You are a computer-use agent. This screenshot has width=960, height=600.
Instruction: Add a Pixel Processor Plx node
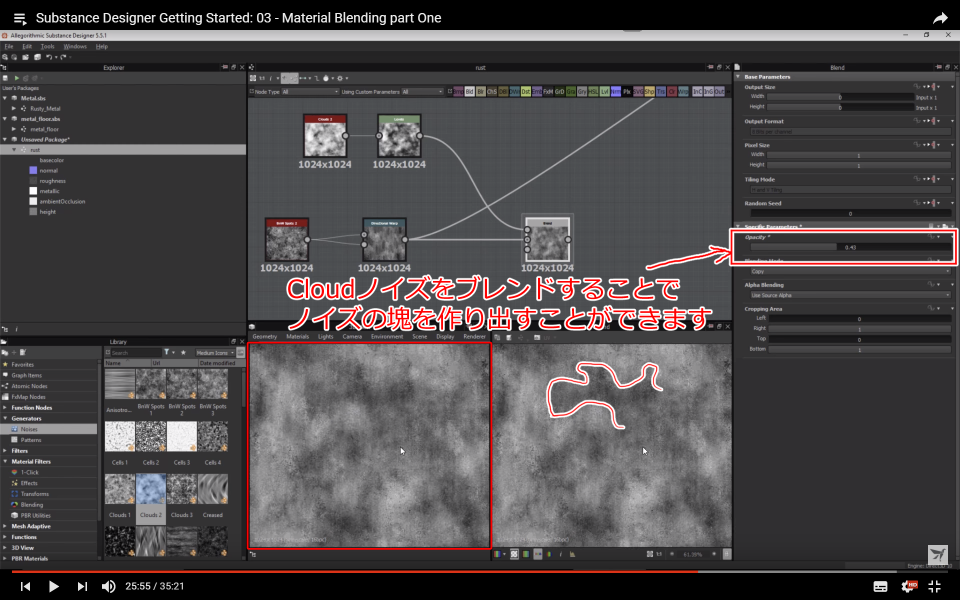click(626, 92)
